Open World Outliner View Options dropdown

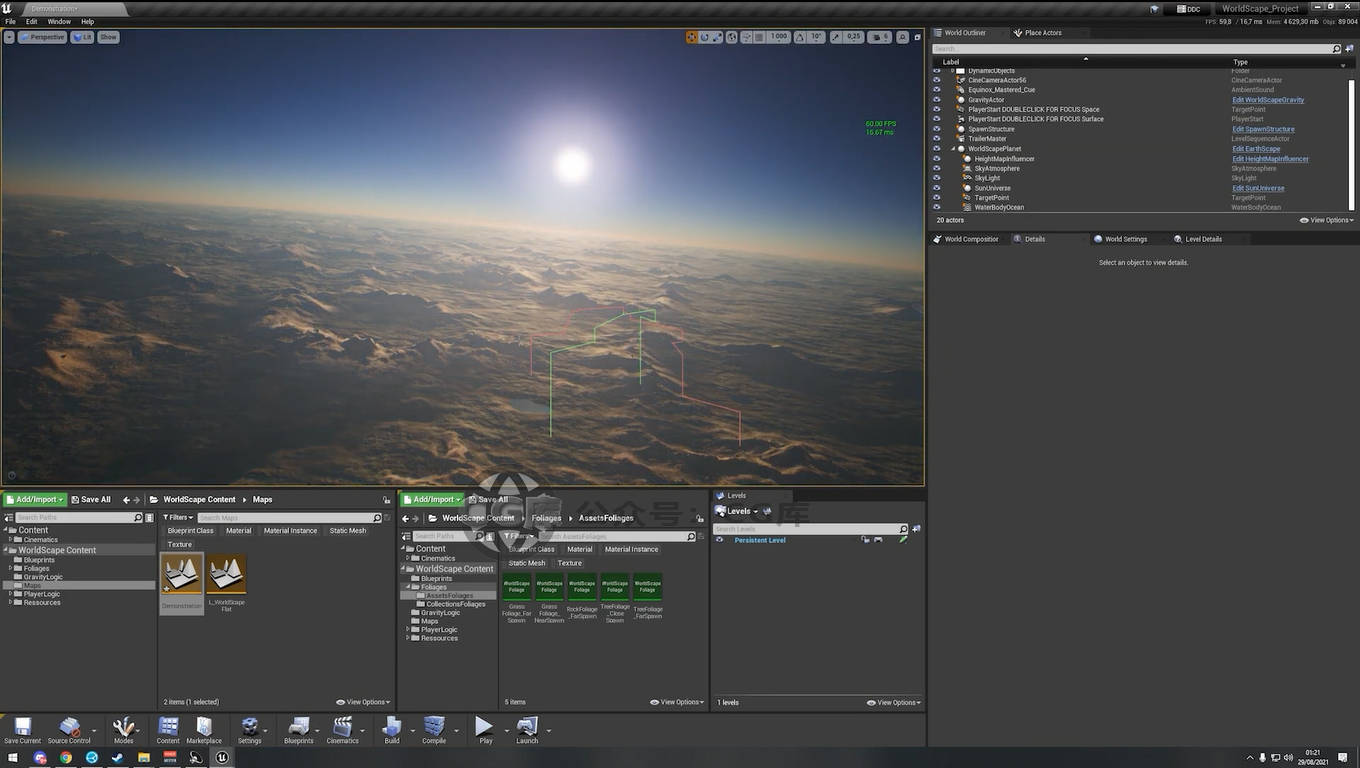[x=1326, y=220]
